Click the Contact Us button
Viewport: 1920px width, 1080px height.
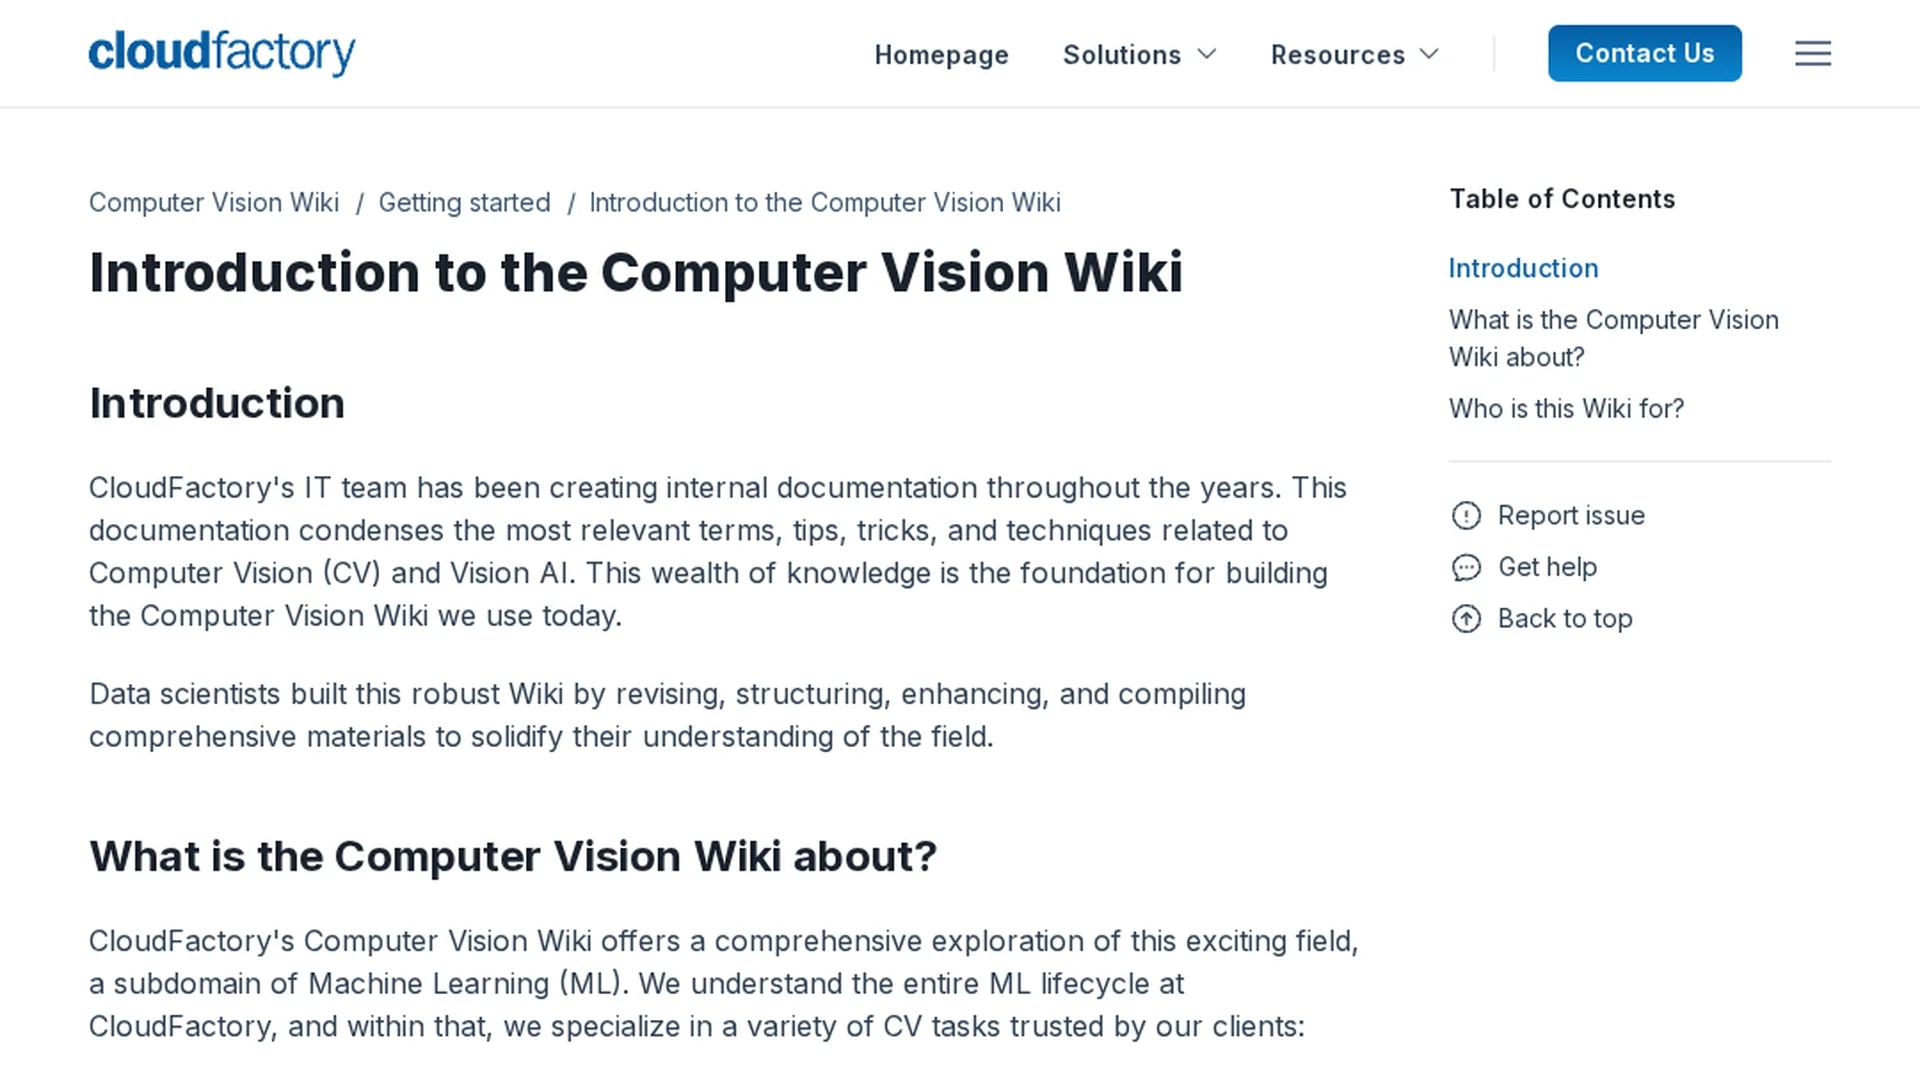(1645, 53)
